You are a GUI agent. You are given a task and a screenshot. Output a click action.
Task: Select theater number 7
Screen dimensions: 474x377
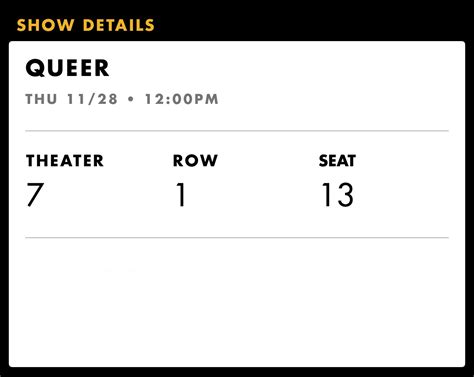pyautogui.click(x=35, y=195)
